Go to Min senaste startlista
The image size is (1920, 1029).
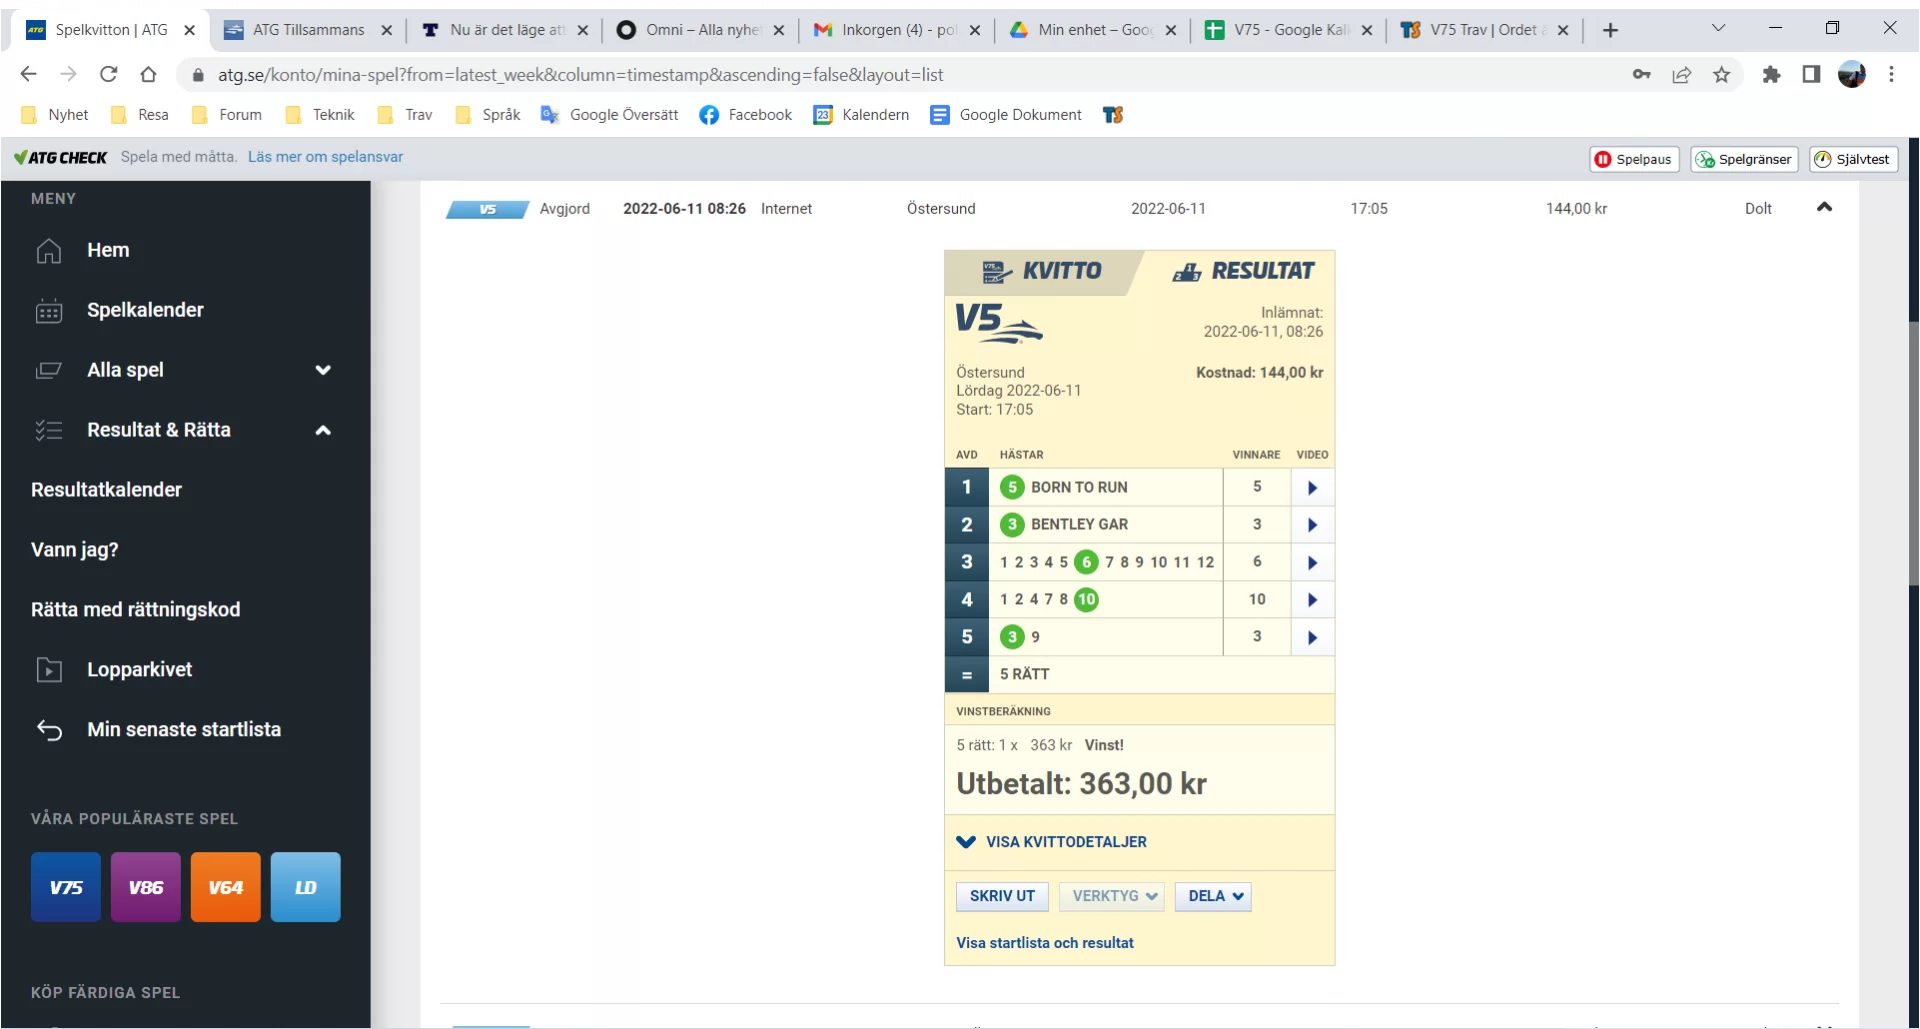[x=183, y=730]
